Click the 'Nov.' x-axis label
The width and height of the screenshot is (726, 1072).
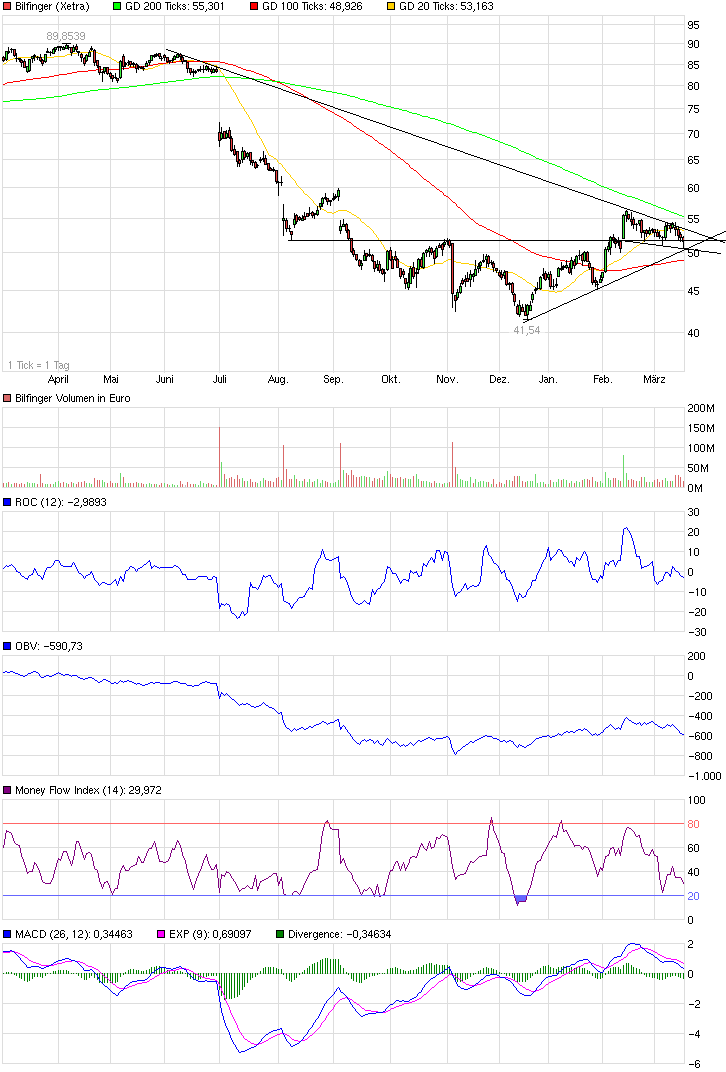[x=447, y=379]
